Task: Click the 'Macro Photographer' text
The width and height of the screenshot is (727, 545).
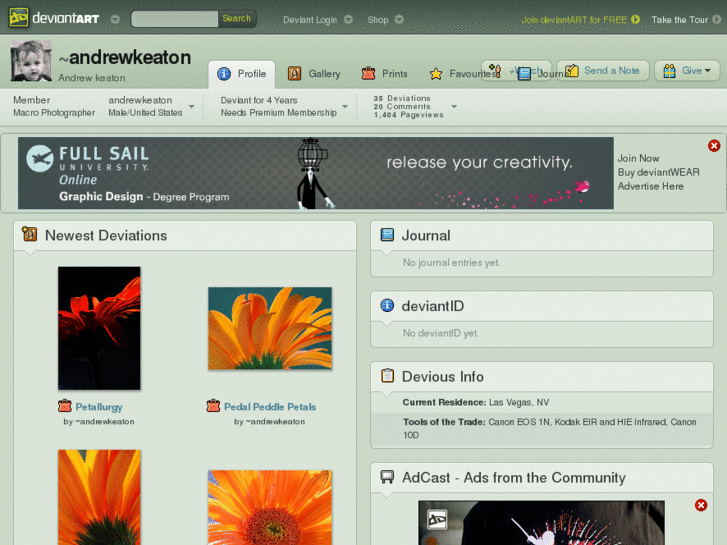Action: 54,113
